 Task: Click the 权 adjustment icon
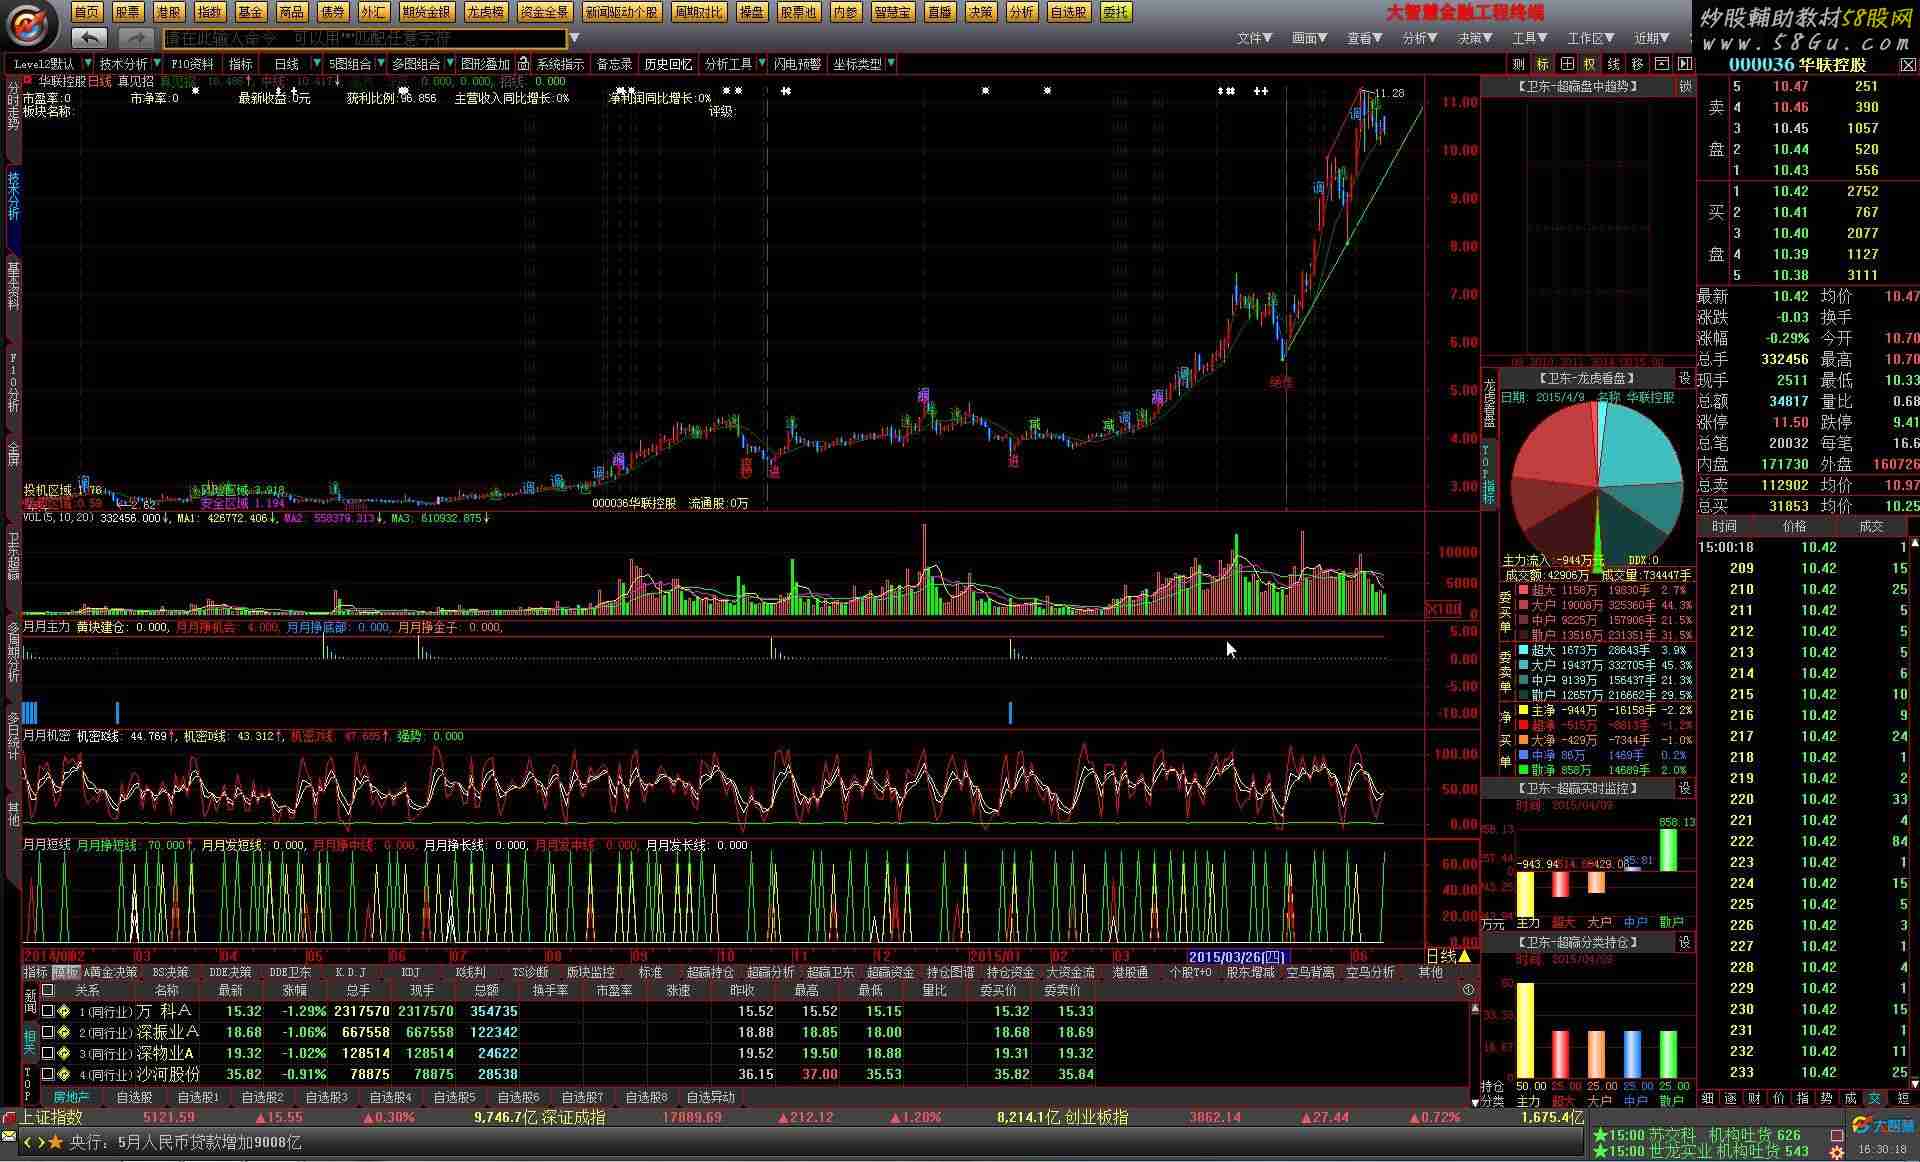[x=1590, y=64]
